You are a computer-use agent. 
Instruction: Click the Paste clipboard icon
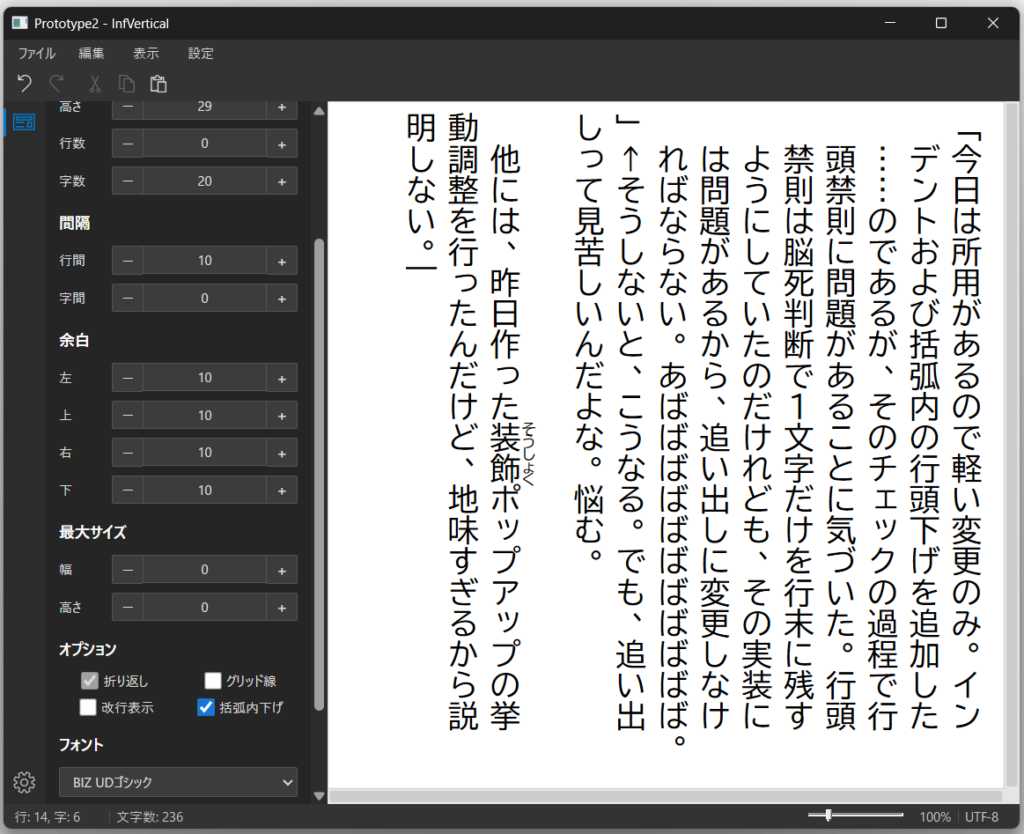tap(158, 84)
